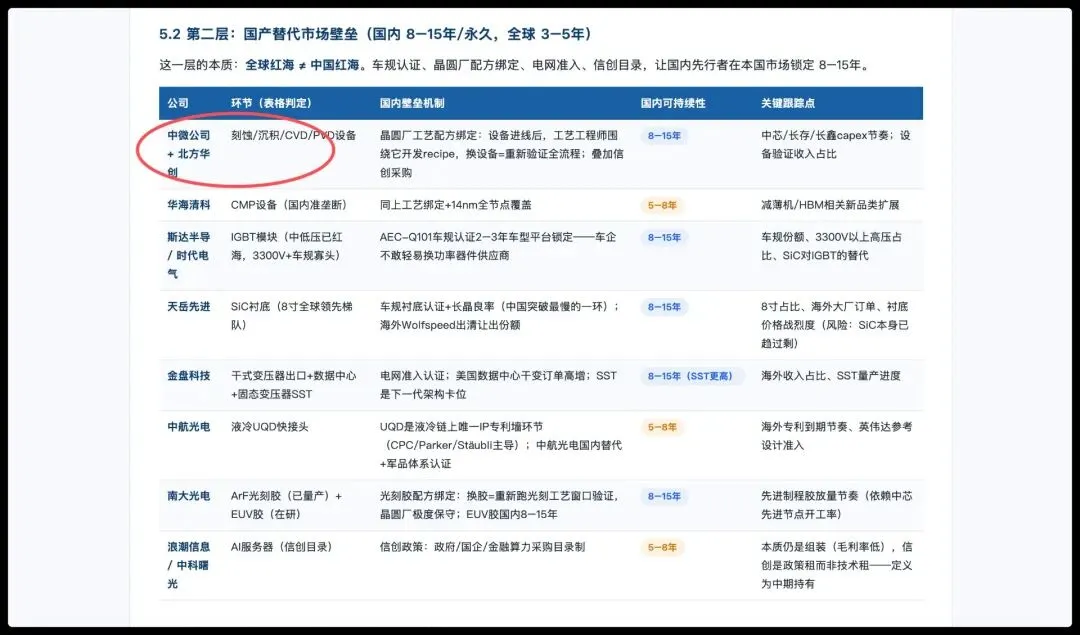Click the '环节（表格判定）' column header

point(271,103)
